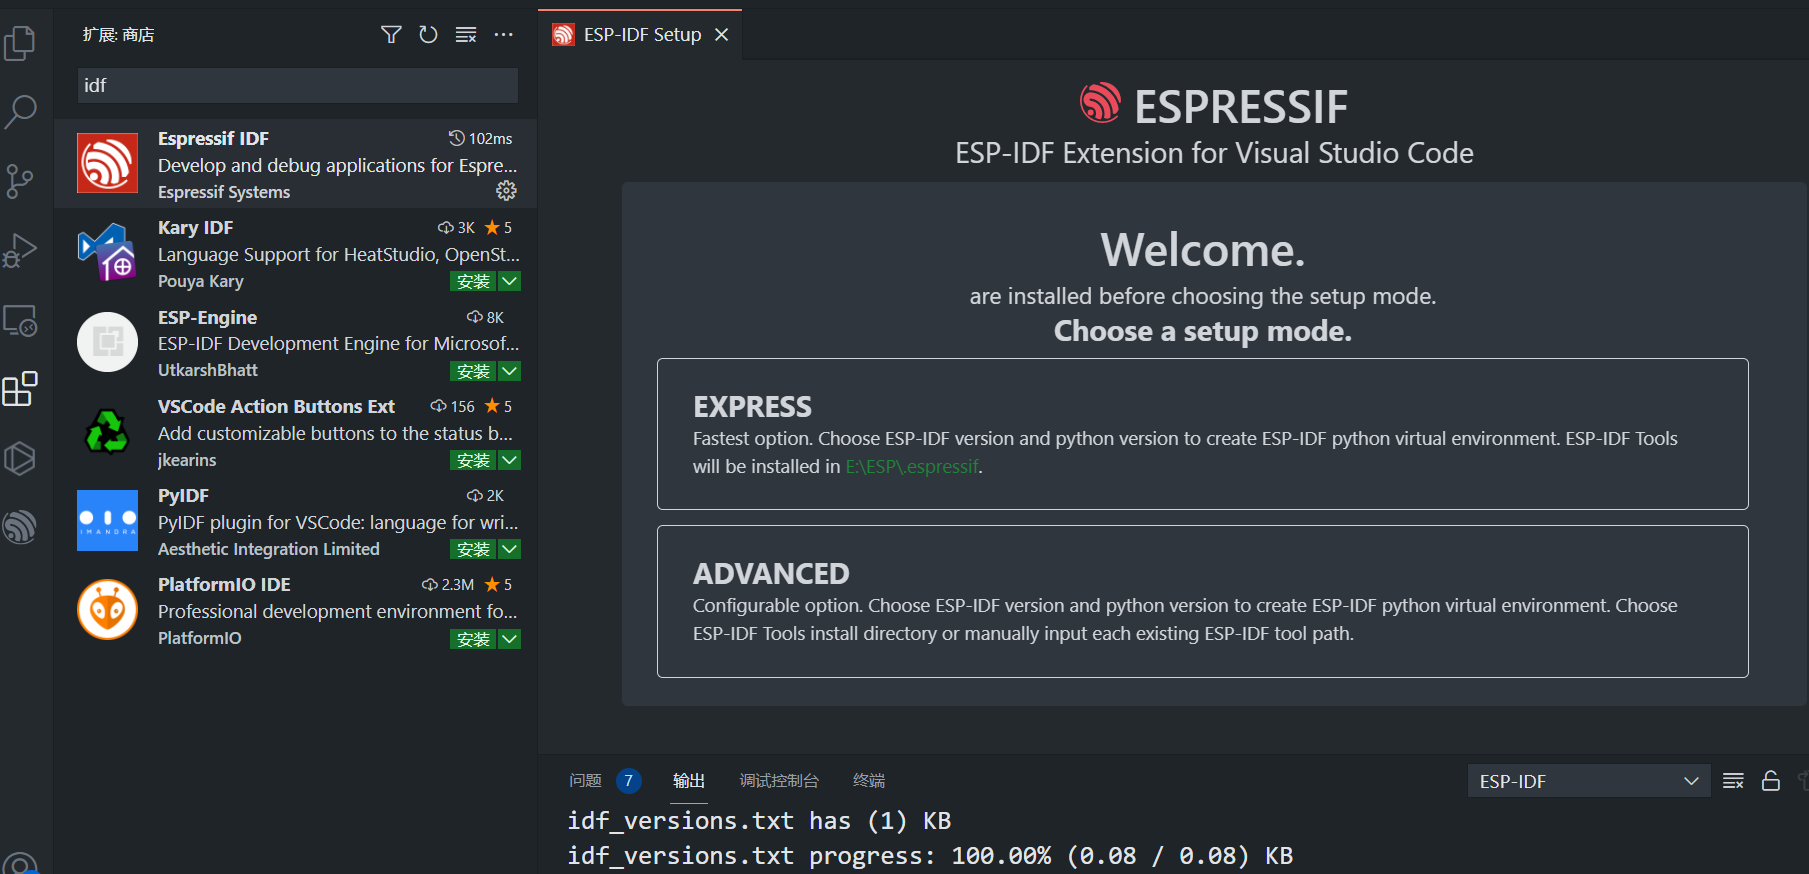This screenshot has width=1809, height=874.
Task: Open the Search view in activity bar
Action: pyautogui.click(x=20, y=112)
